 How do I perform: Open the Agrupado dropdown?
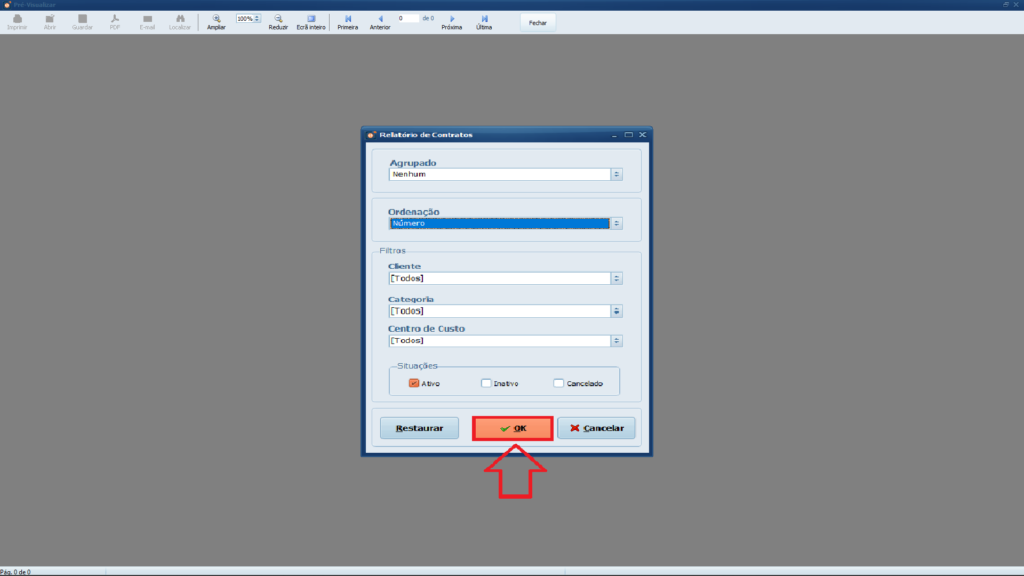pos(616,174)
